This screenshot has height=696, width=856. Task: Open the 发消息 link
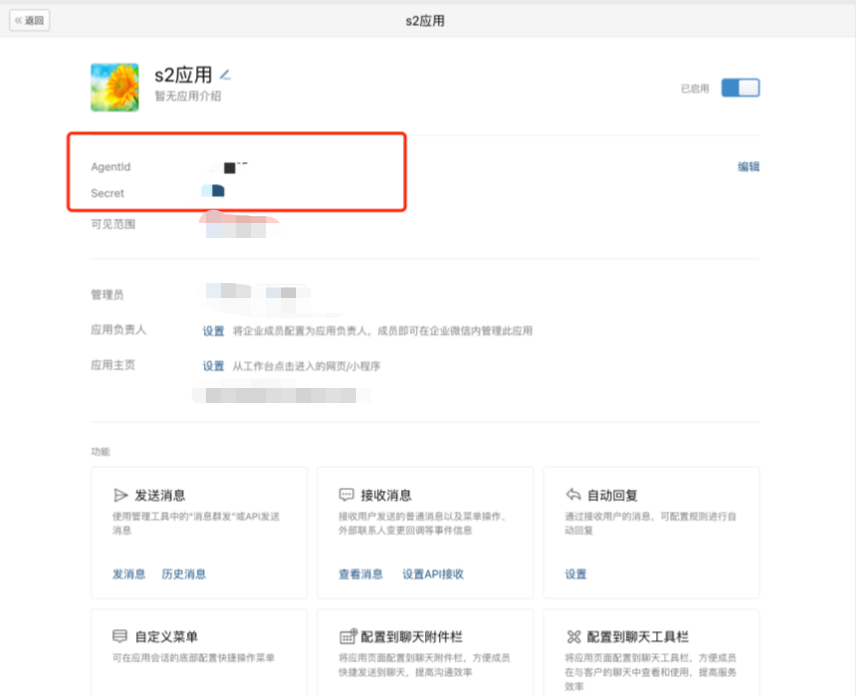[129, 574]
